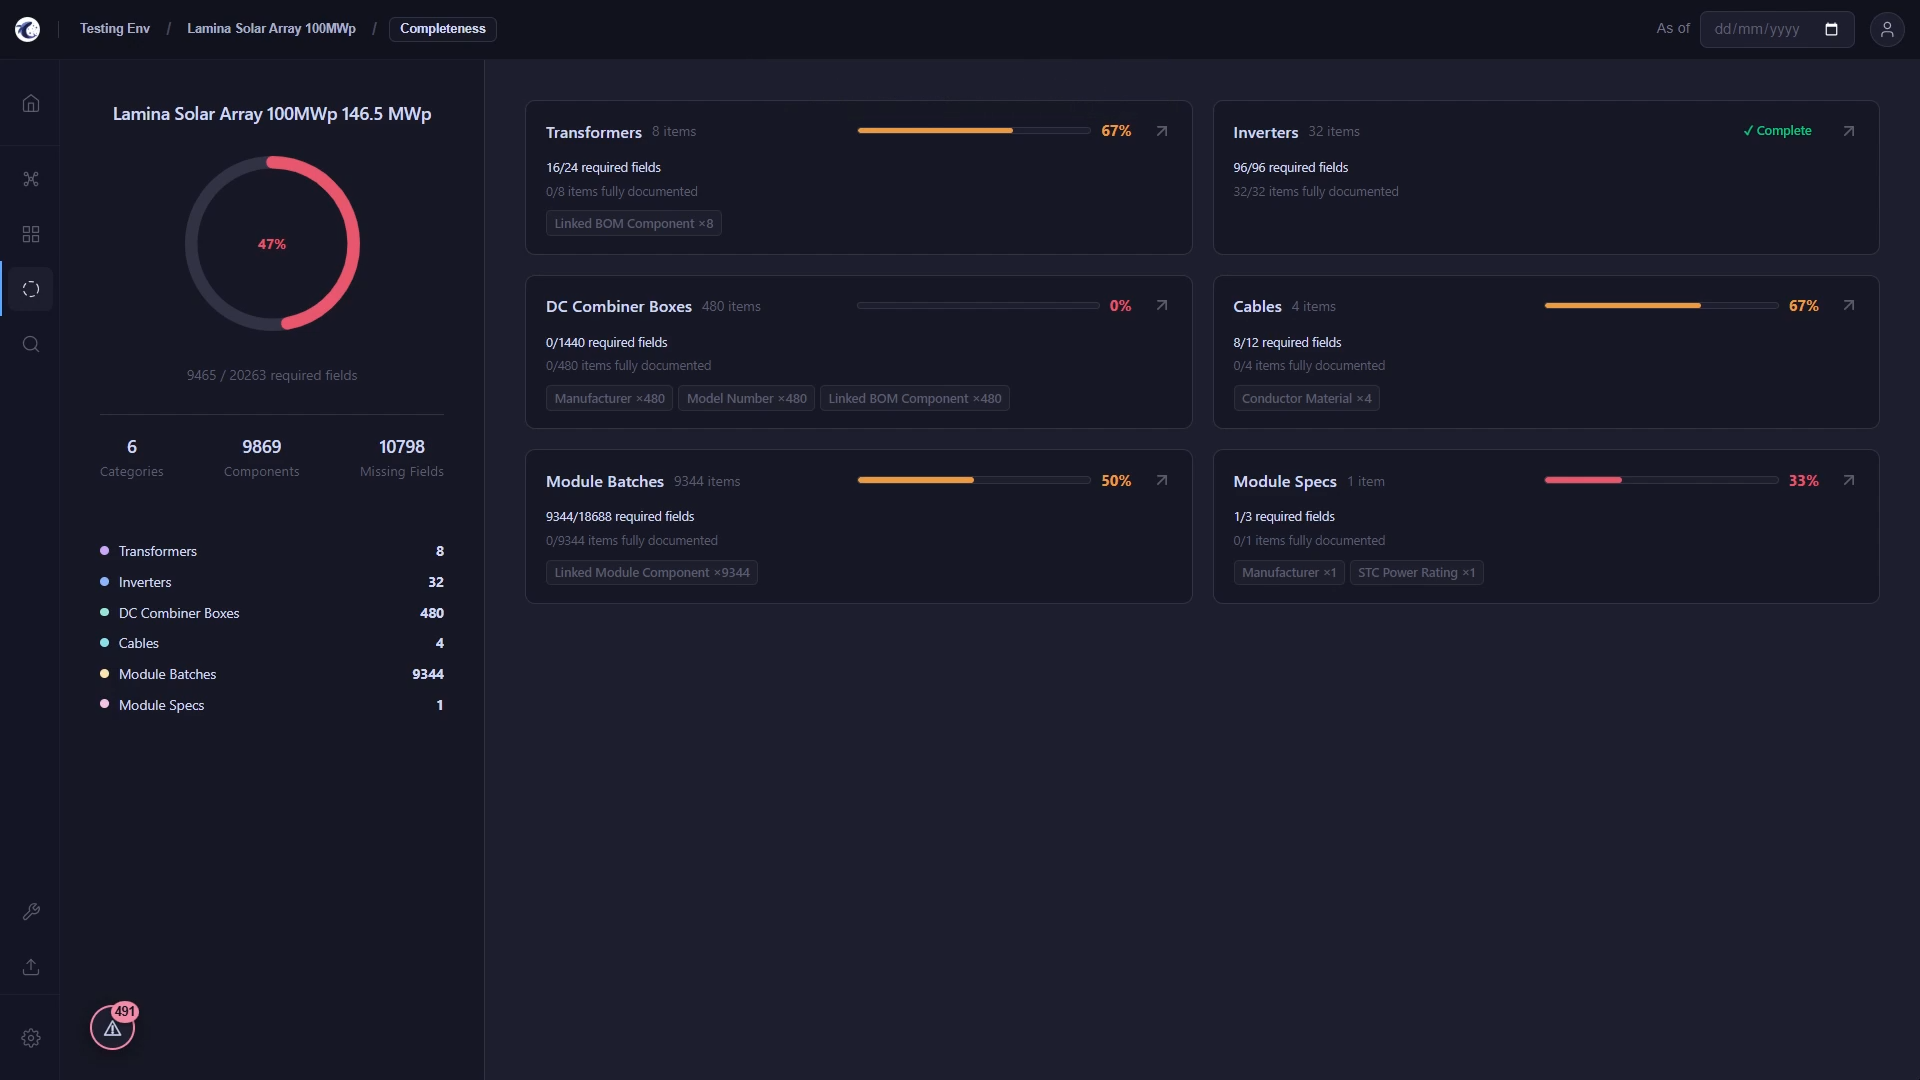Select Module Specs in the category list

272,705
